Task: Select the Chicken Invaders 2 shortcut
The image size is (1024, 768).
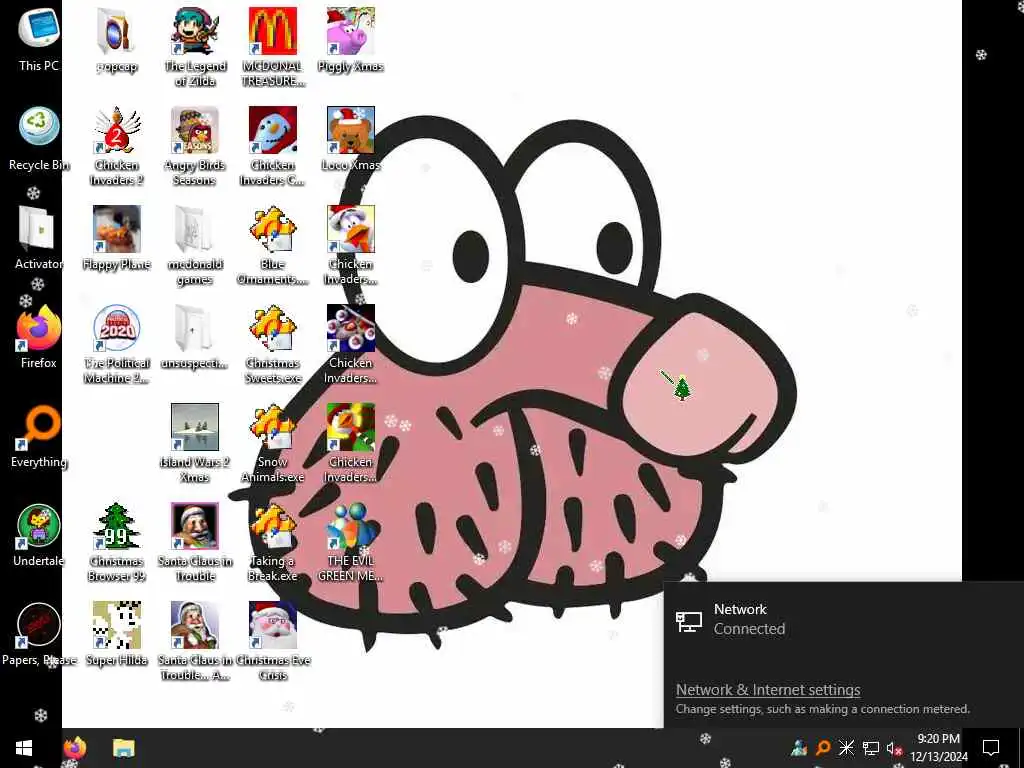Action: pyautogui.click(x=116, y=130)
